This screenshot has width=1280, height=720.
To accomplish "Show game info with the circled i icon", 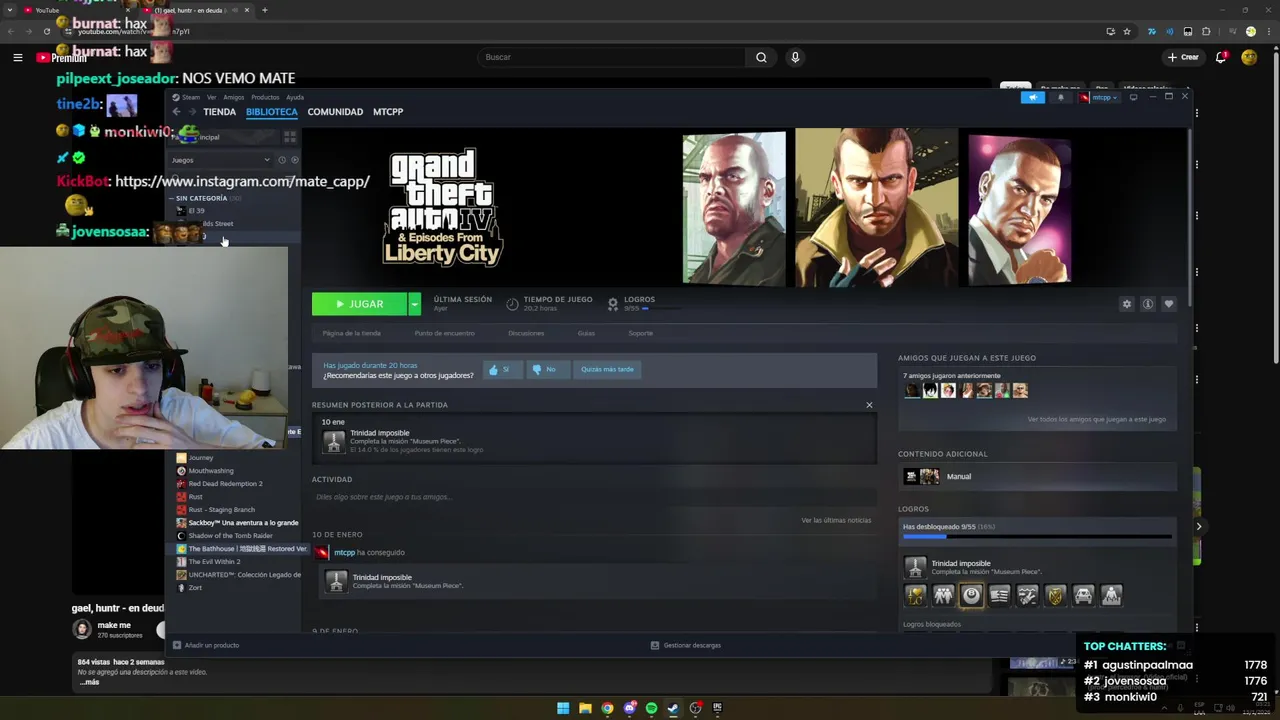I will click(x=1148, y=304).
